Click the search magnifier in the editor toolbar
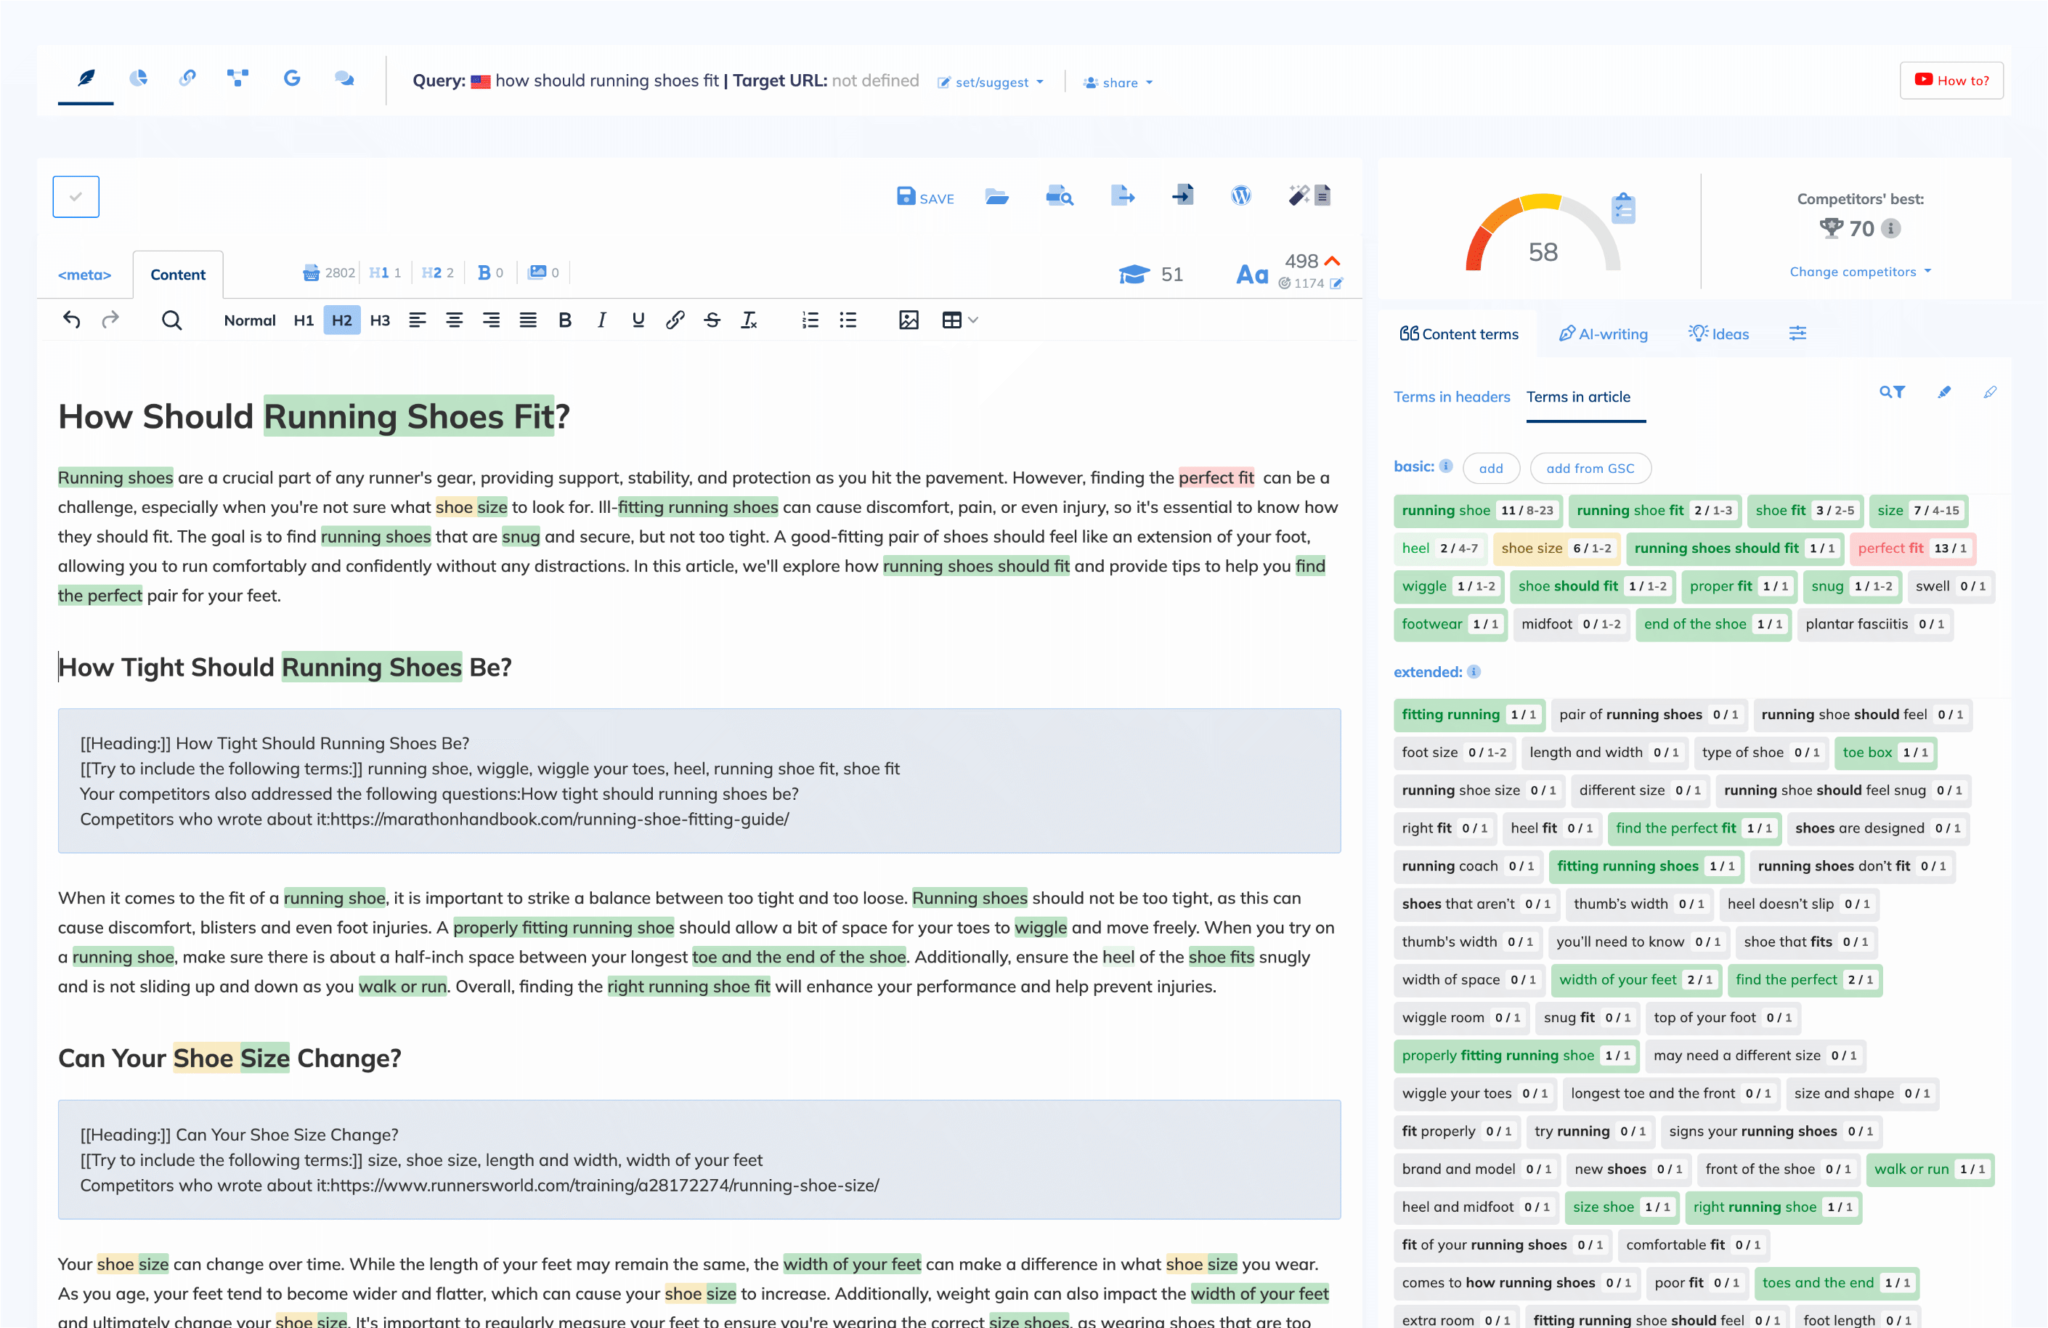 point(171,320)
